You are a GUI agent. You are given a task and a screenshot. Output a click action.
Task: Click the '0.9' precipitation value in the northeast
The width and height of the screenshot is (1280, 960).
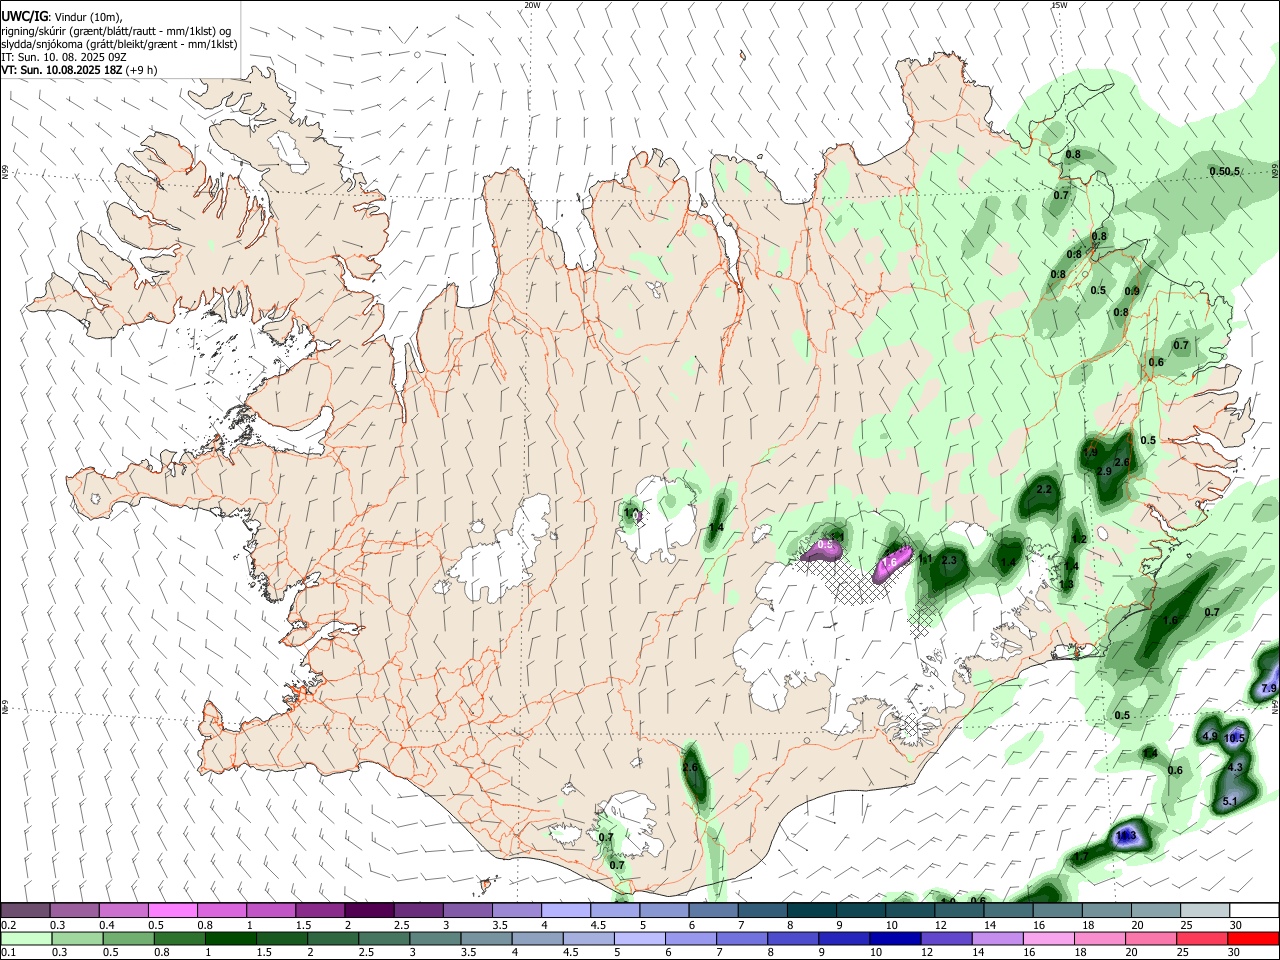[1132, 291]
